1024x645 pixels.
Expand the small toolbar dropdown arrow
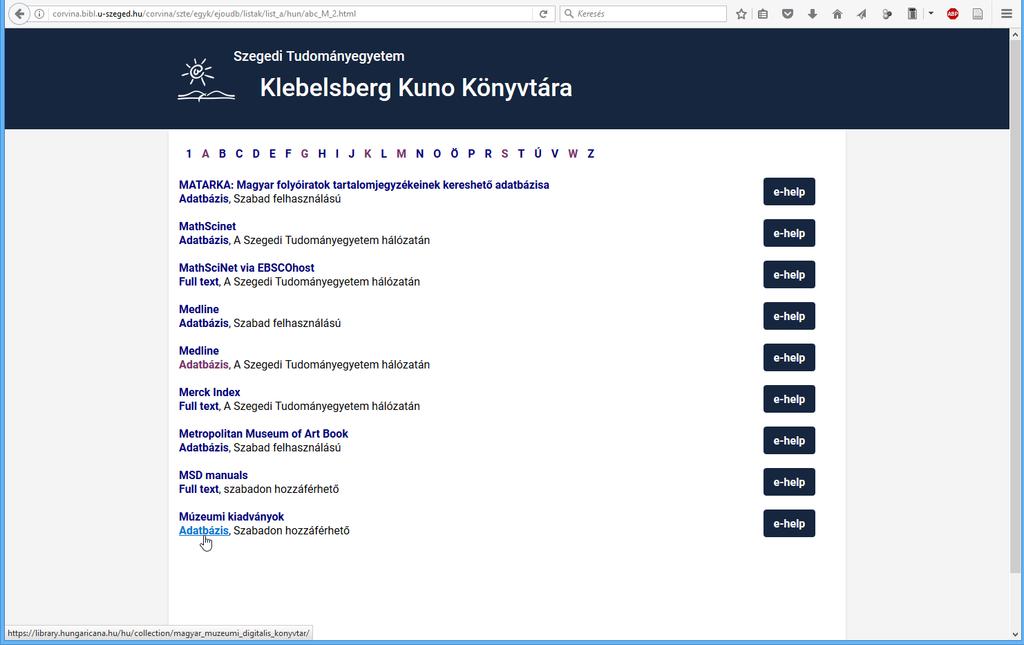pyautogui.click(x=931, y=13)
